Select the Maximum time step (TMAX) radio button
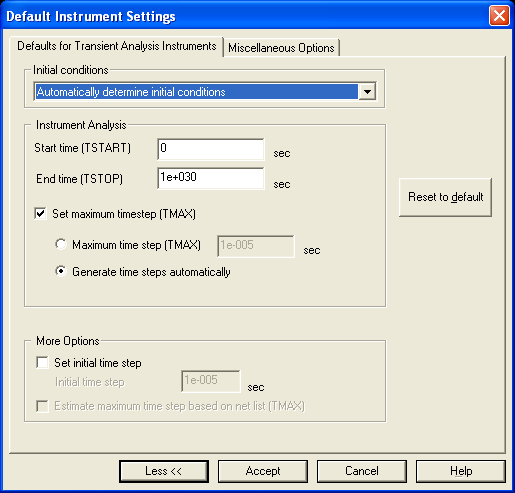The height and width of the screenshot is (493, 515). pyautogui.click(x=61, y=244)
